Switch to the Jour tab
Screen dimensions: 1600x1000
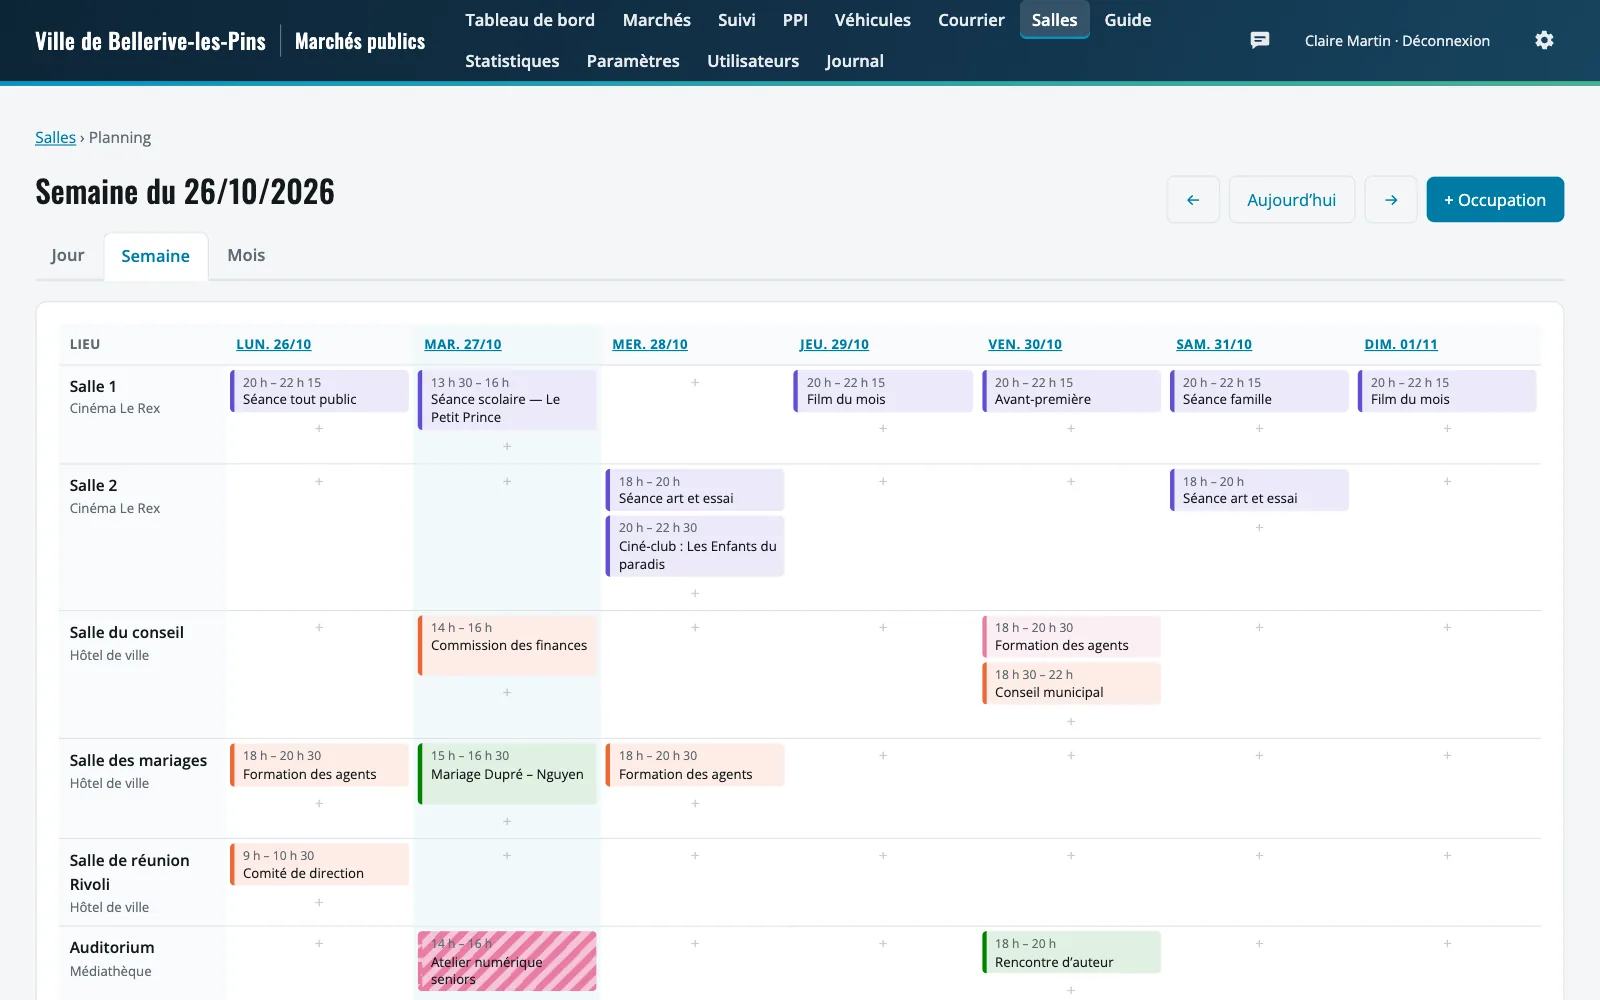[x=68, y=256]
